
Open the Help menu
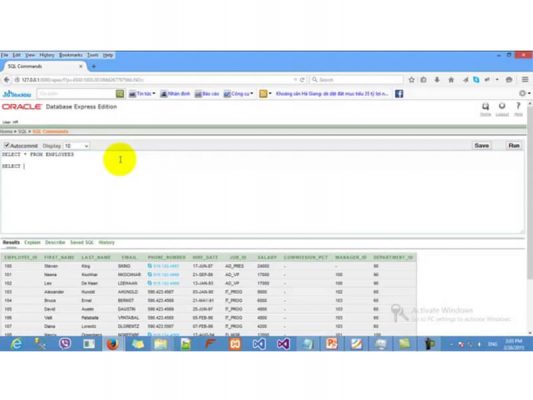(108, 55)
